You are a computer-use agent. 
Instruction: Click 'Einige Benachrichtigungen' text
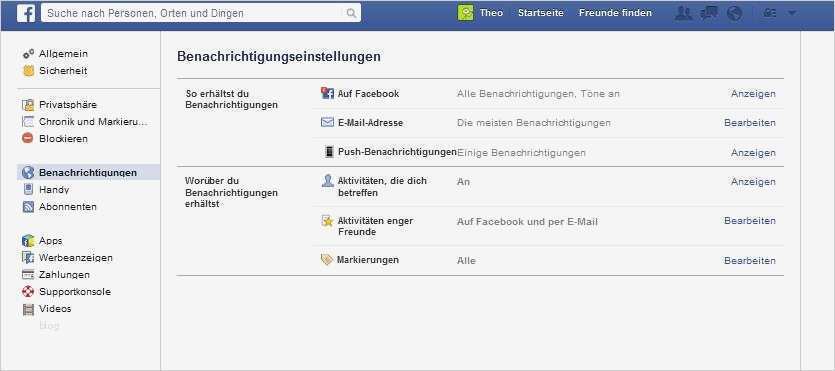522,153
